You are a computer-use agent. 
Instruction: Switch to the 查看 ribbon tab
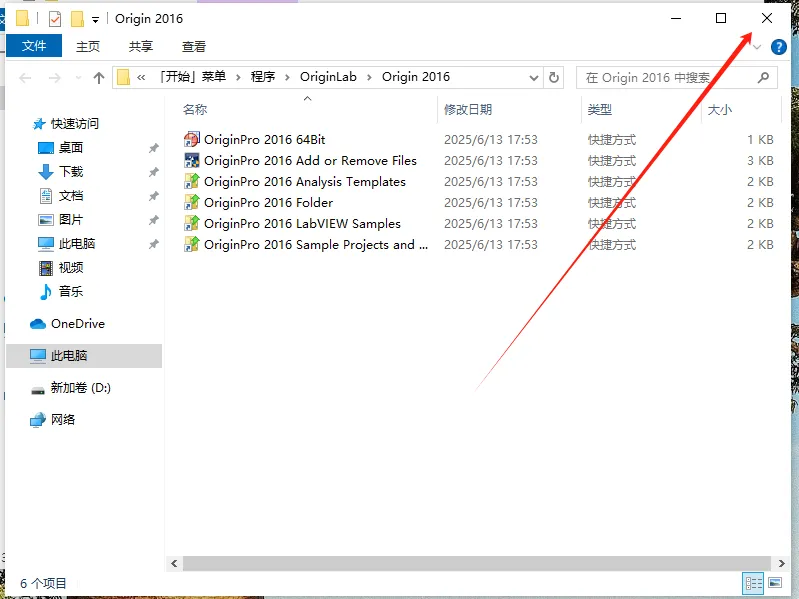(194, 46)
